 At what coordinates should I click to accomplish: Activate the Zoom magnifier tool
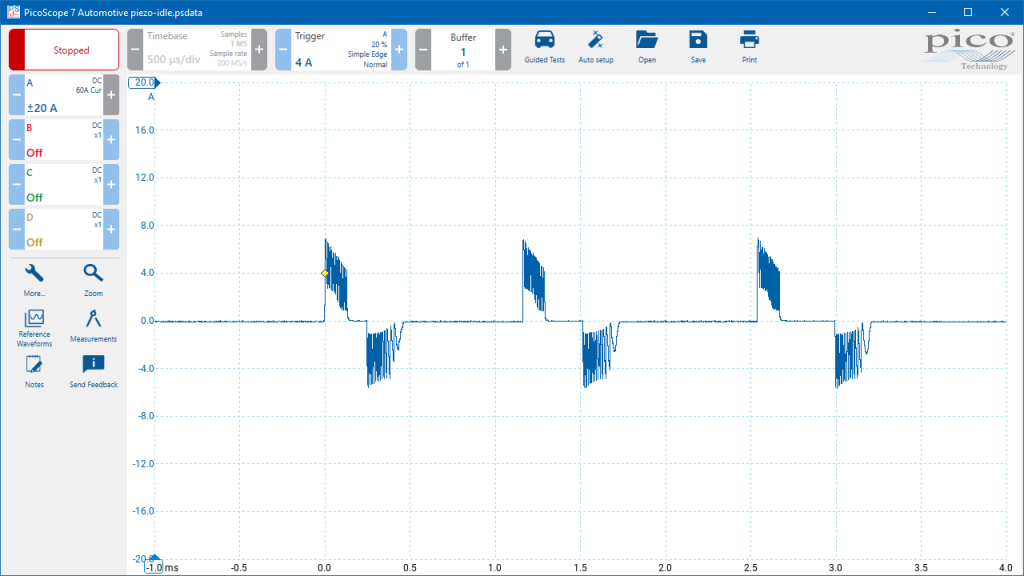pos(93,280)
